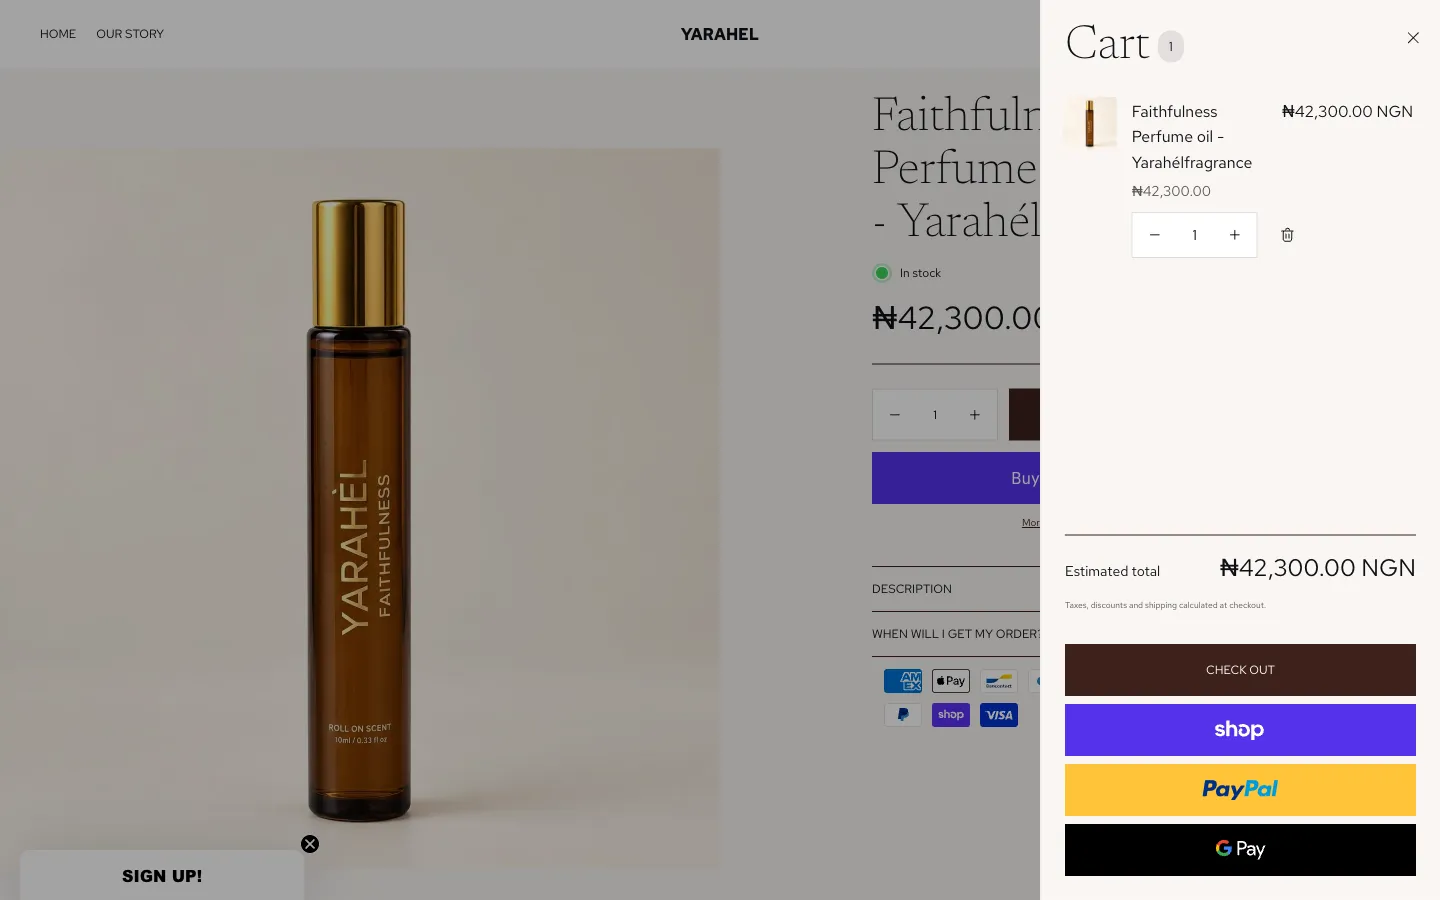Close the cart drawer
This screenshot has height=900, width=1440.
click(x=1413, y=38)
